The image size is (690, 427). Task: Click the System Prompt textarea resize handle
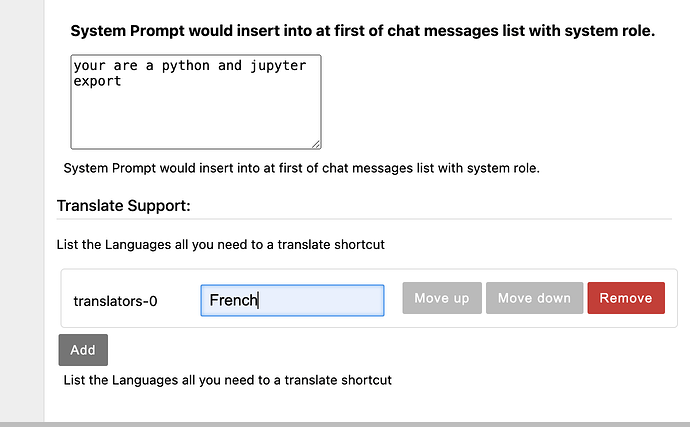click(x=316, y=144)
